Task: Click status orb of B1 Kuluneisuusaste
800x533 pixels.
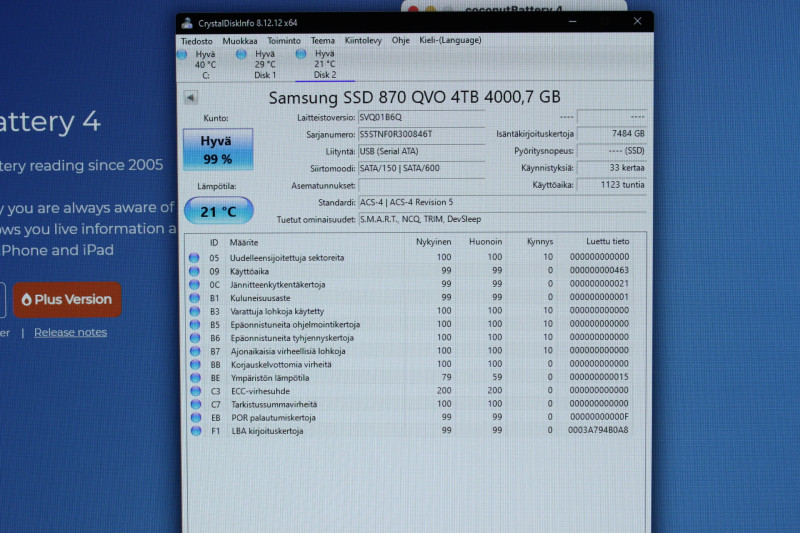Action: pyautogui.click(x=194, y=297)
